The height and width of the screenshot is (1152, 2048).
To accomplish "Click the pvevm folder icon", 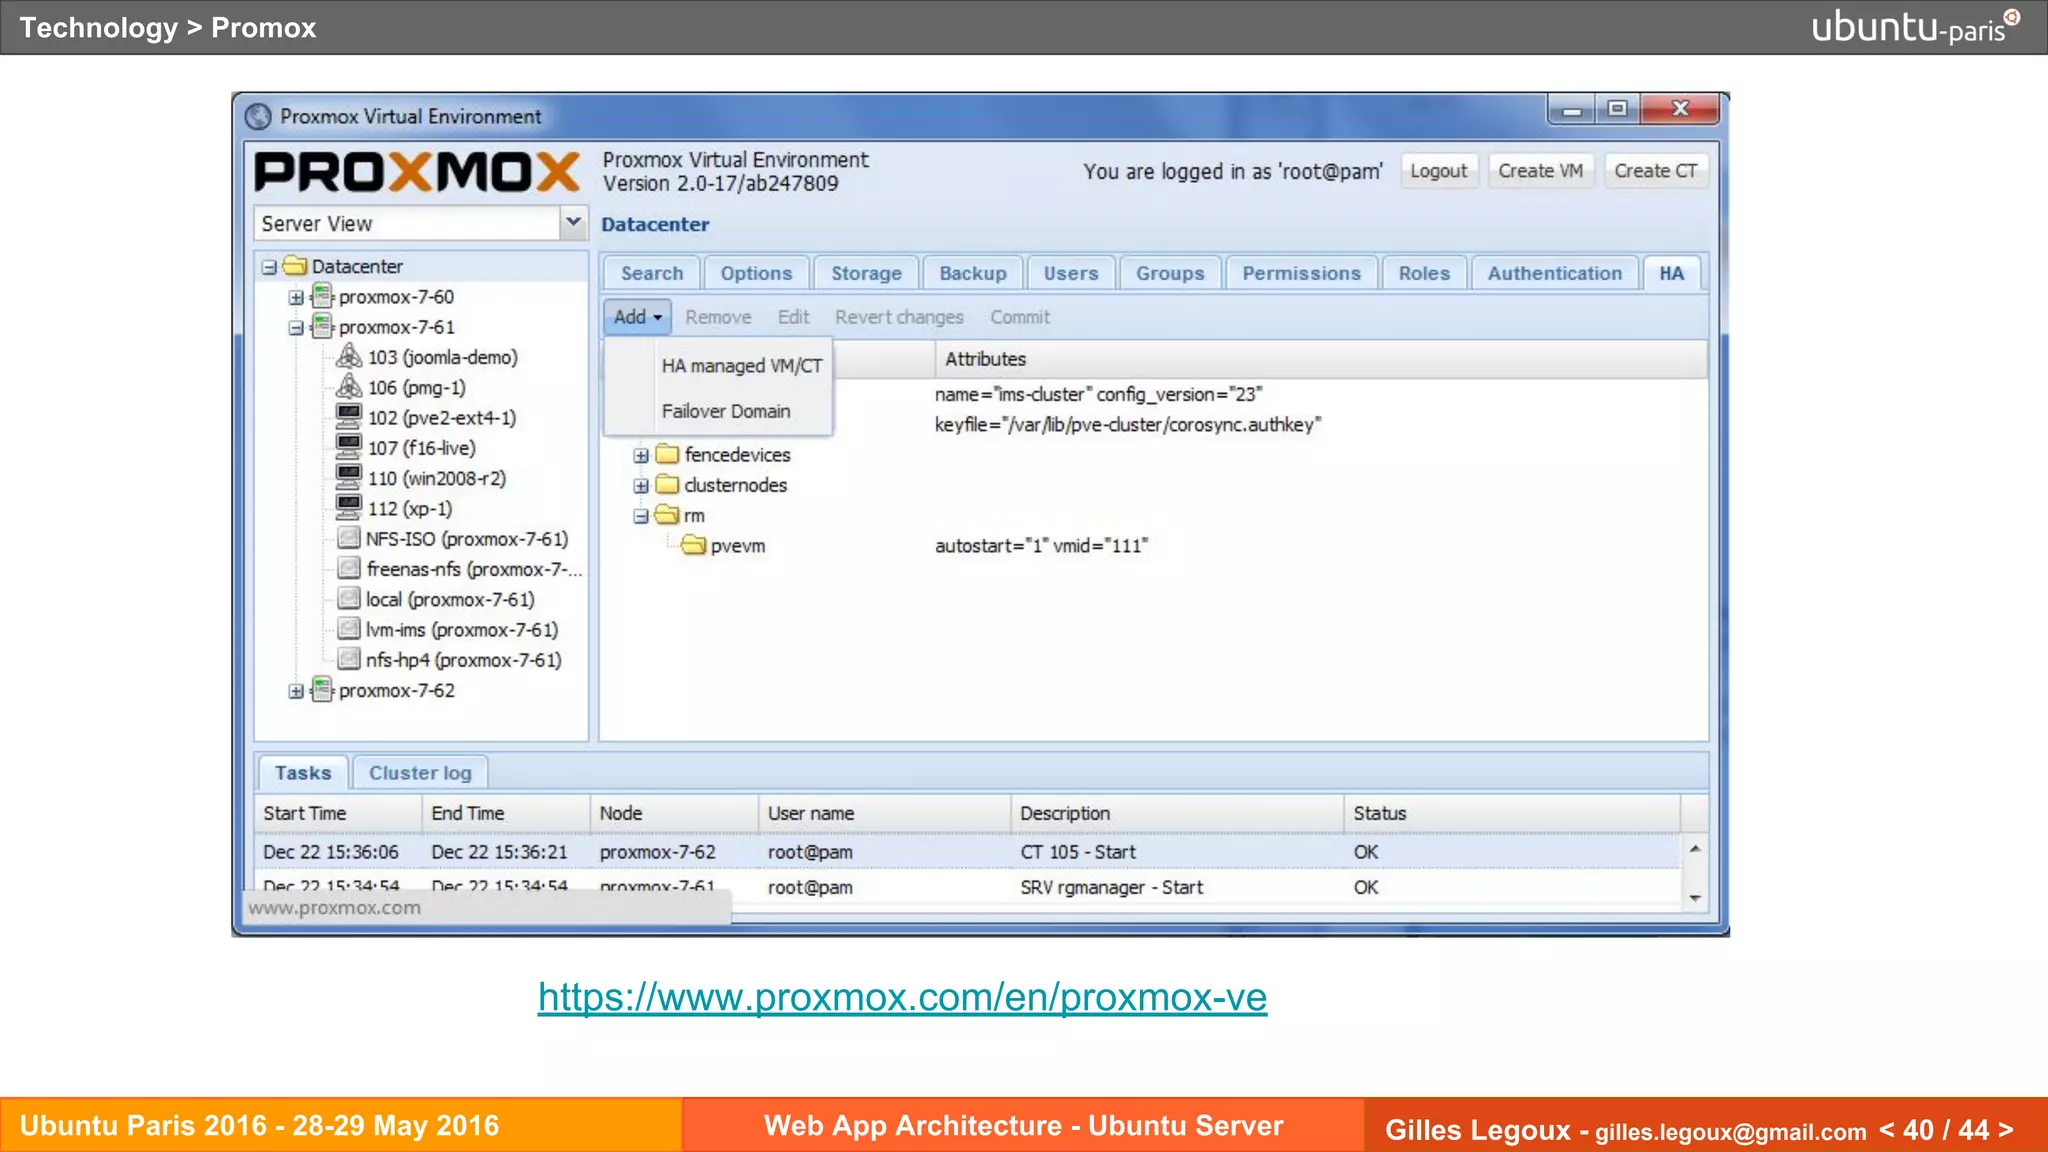I will pos(693,546).
